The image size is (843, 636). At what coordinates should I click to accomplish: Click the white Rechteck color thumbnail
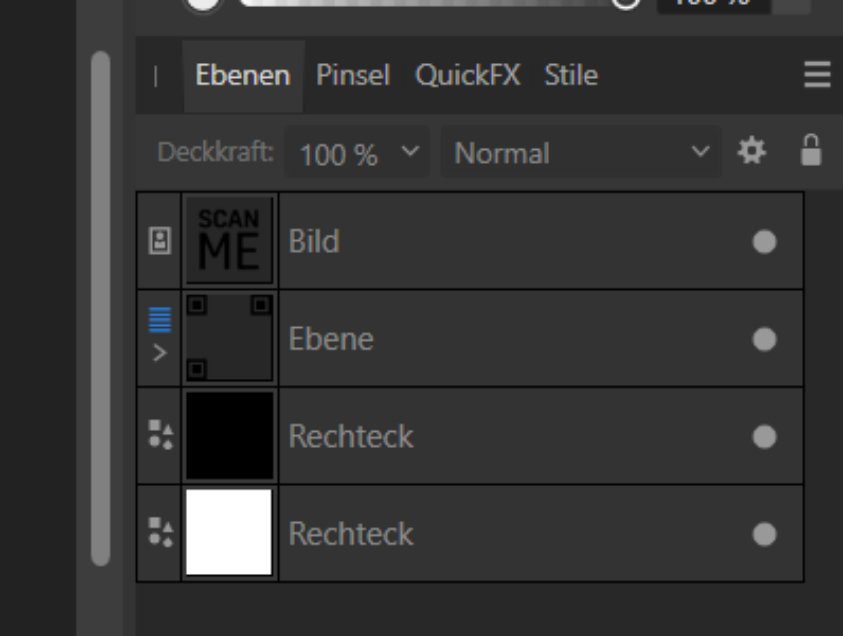click(x=227, y=533)
